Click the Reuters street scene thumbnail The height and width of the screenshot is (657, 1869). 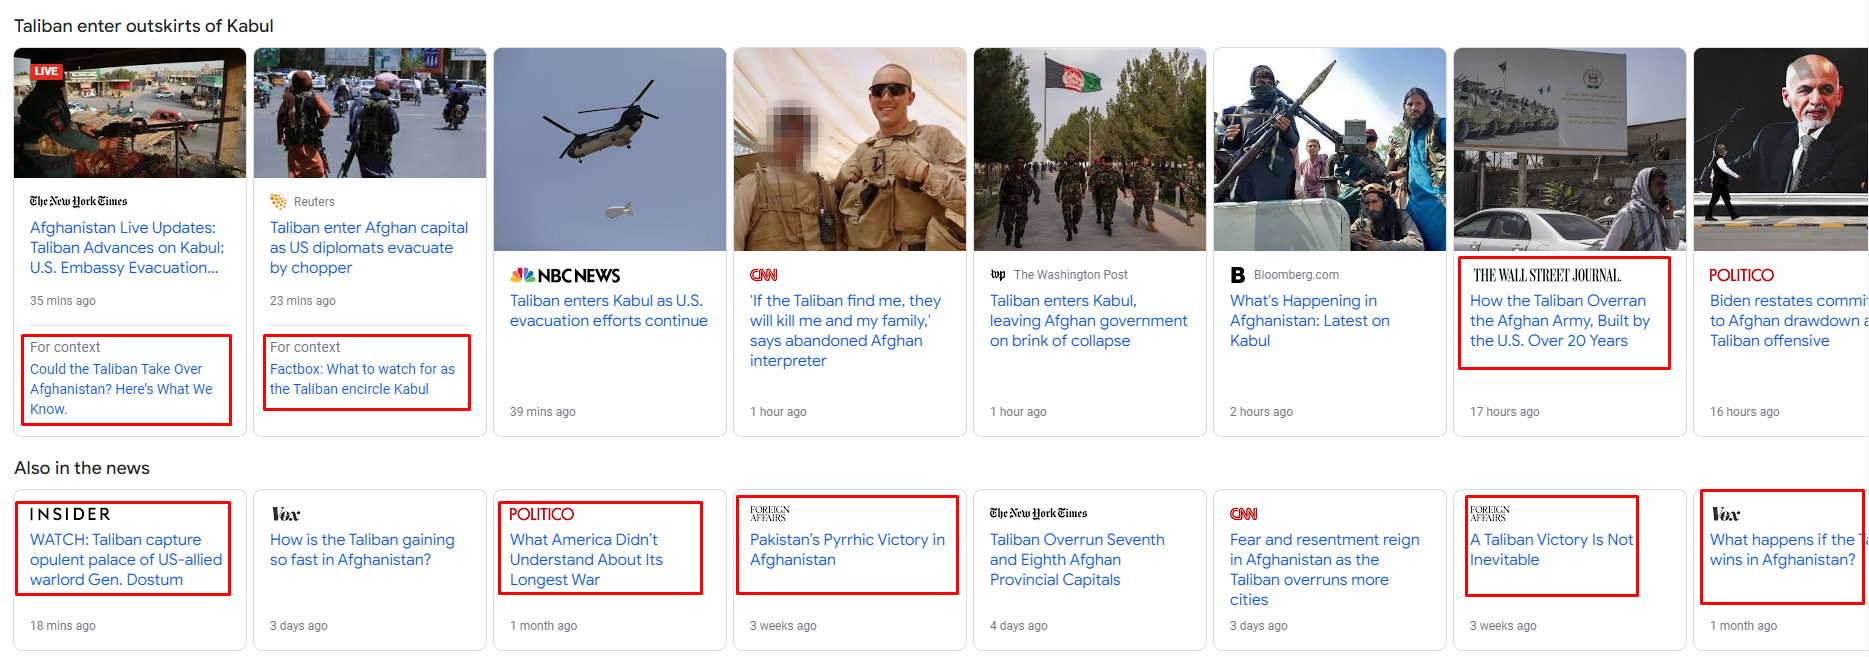[370, 113]
